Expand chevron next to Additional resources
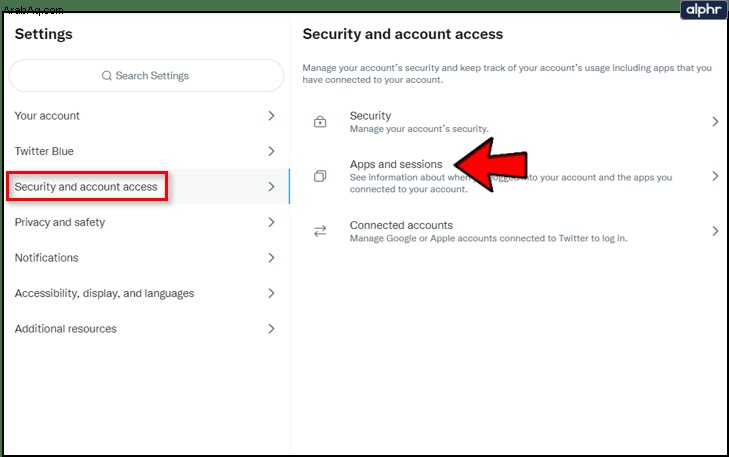This screenshot has height=457, width=729. [x=272, y=329]
